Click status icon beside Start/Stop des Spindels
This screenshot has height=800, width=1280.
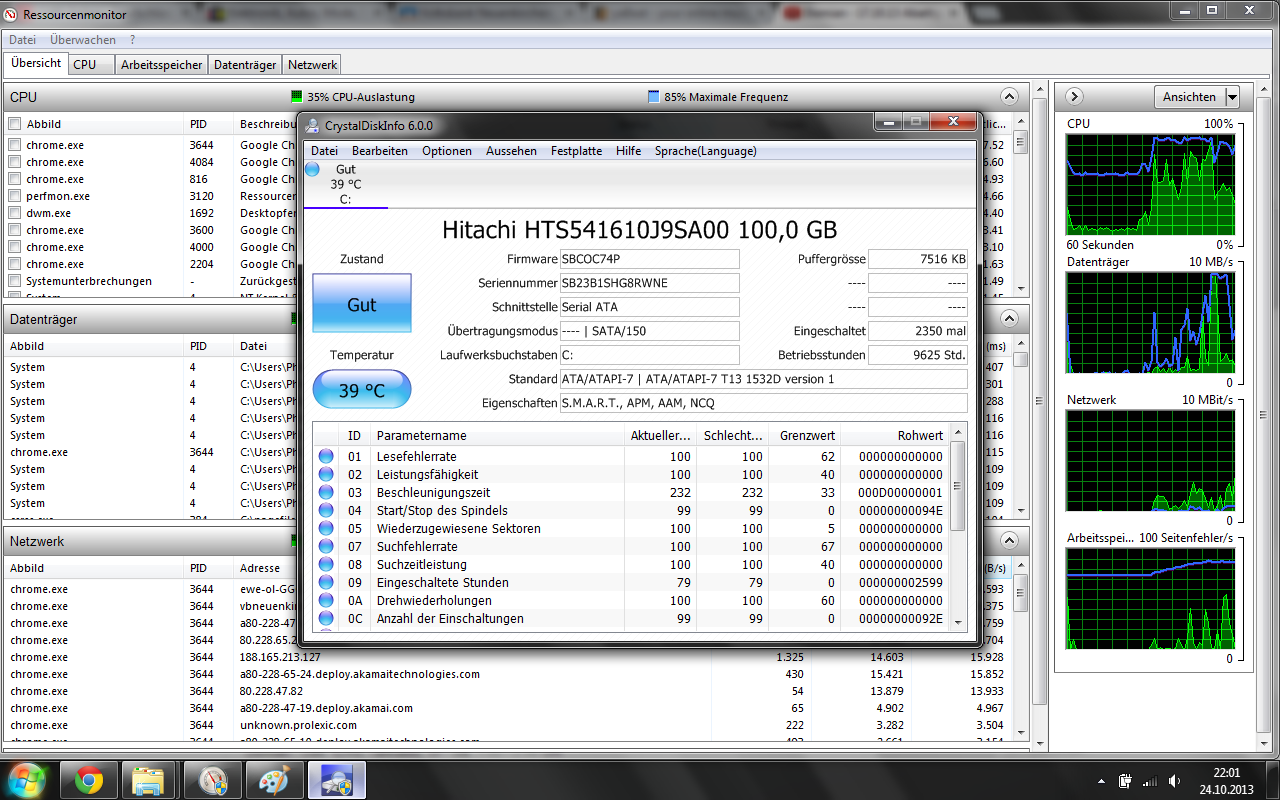click(326, 510)
